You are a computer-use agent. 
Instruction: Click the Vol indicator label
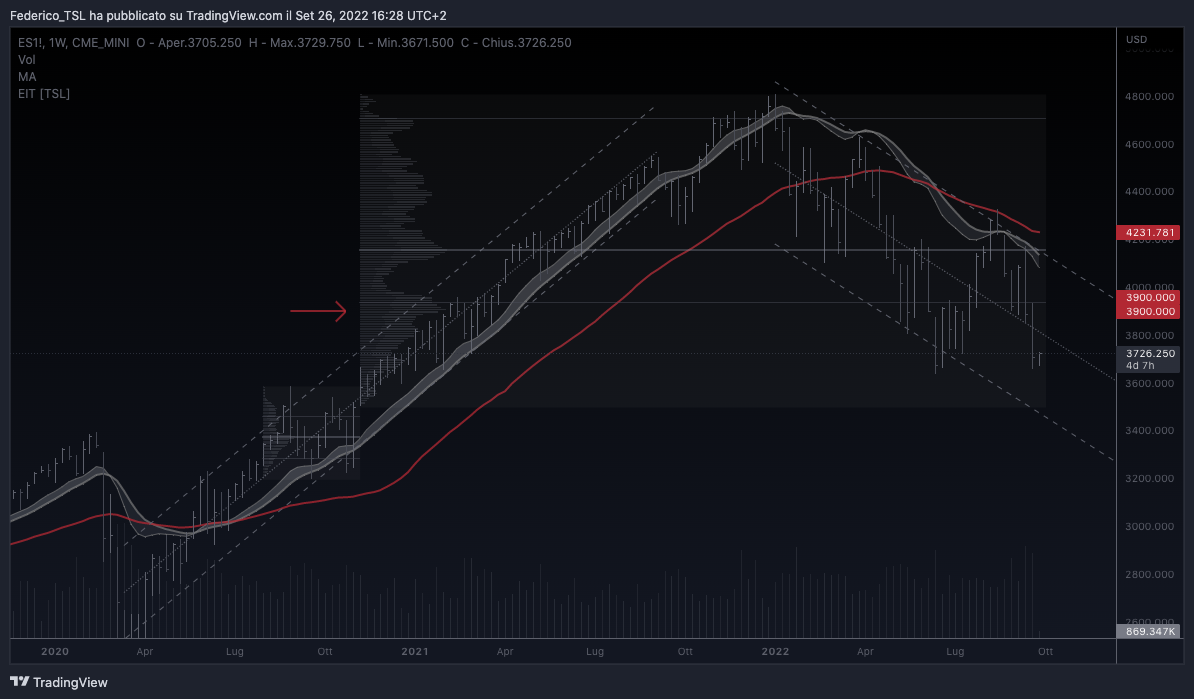pos(27,59)
